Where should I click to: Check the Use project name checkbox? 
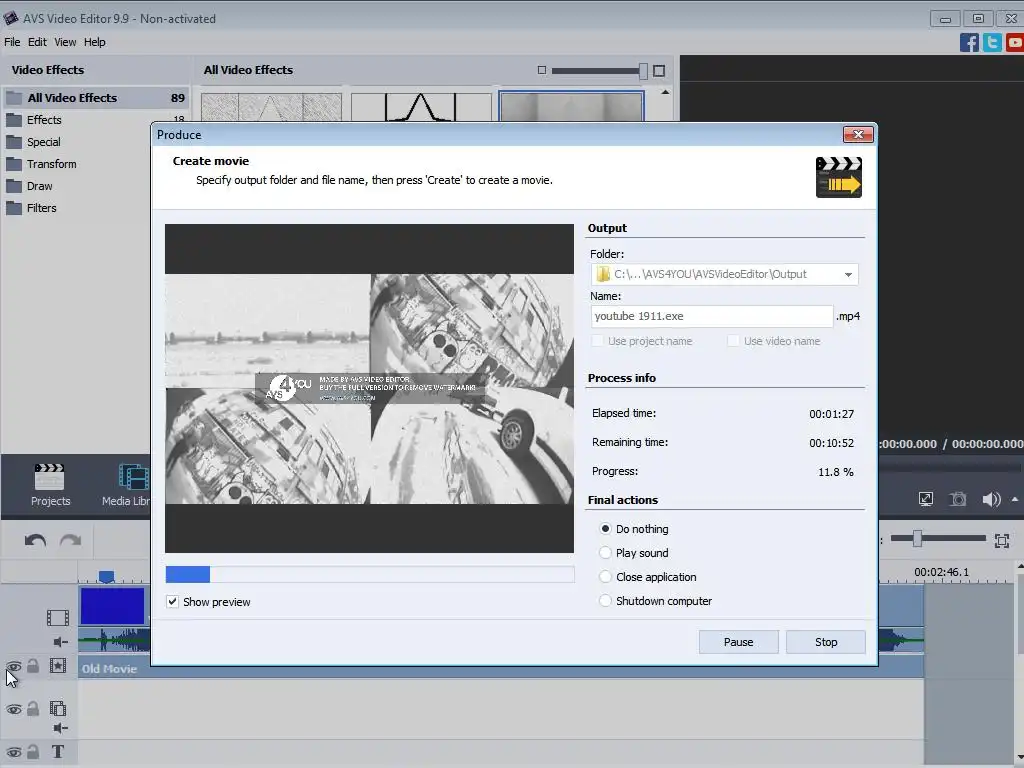click(598, 341)
